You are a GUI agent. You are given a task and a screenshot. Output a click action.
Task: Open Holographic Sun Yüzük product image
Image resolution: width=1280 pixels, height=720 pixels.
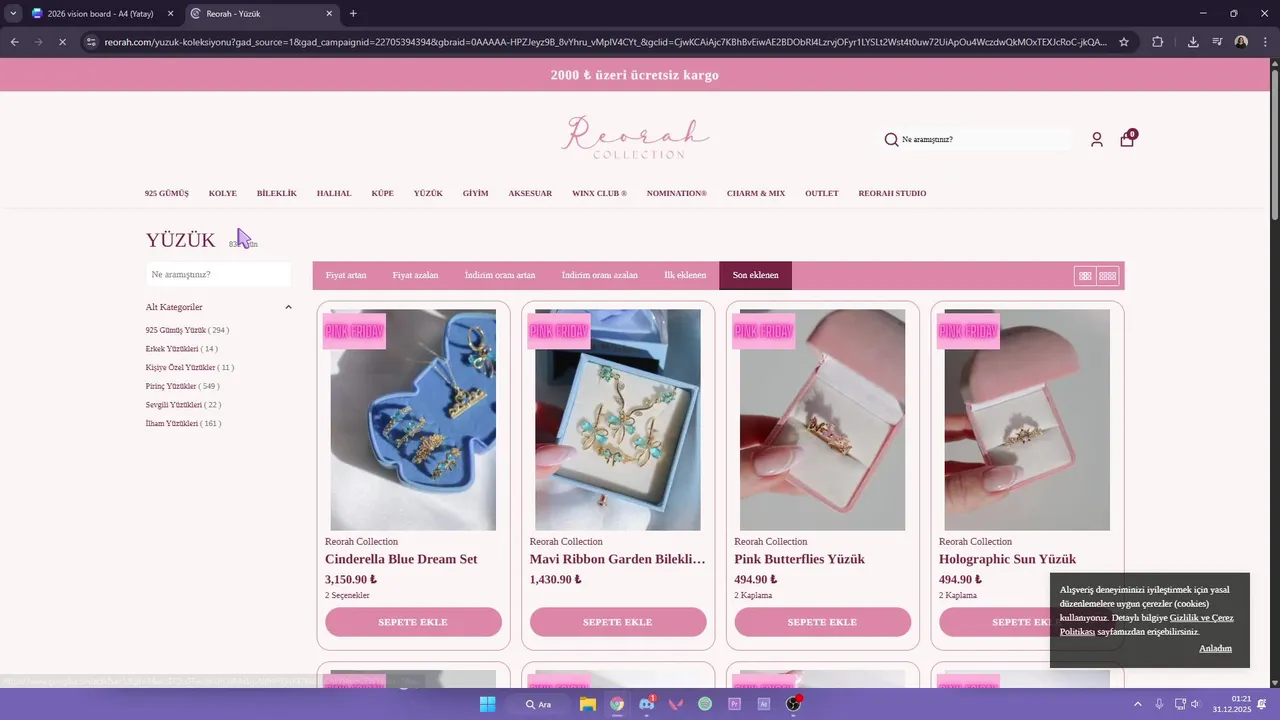(1027, 420)
